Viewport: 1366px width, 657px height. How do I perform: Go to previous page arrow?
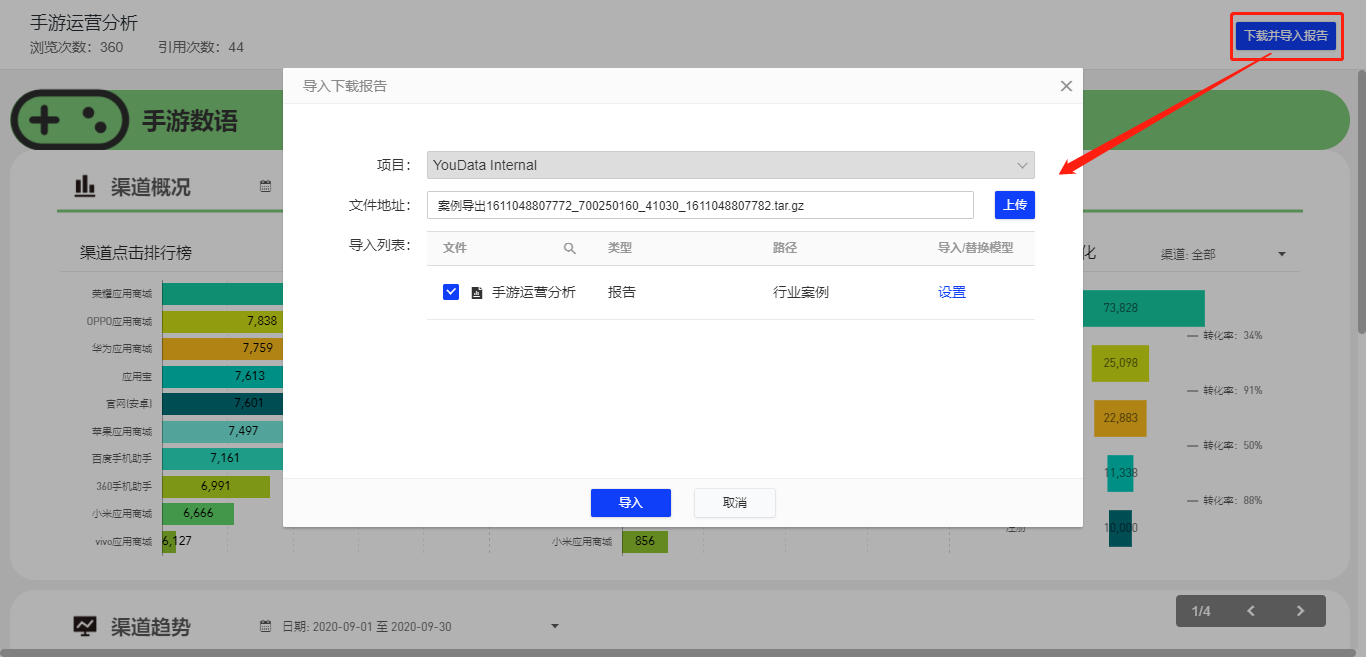coord(1250,611)
